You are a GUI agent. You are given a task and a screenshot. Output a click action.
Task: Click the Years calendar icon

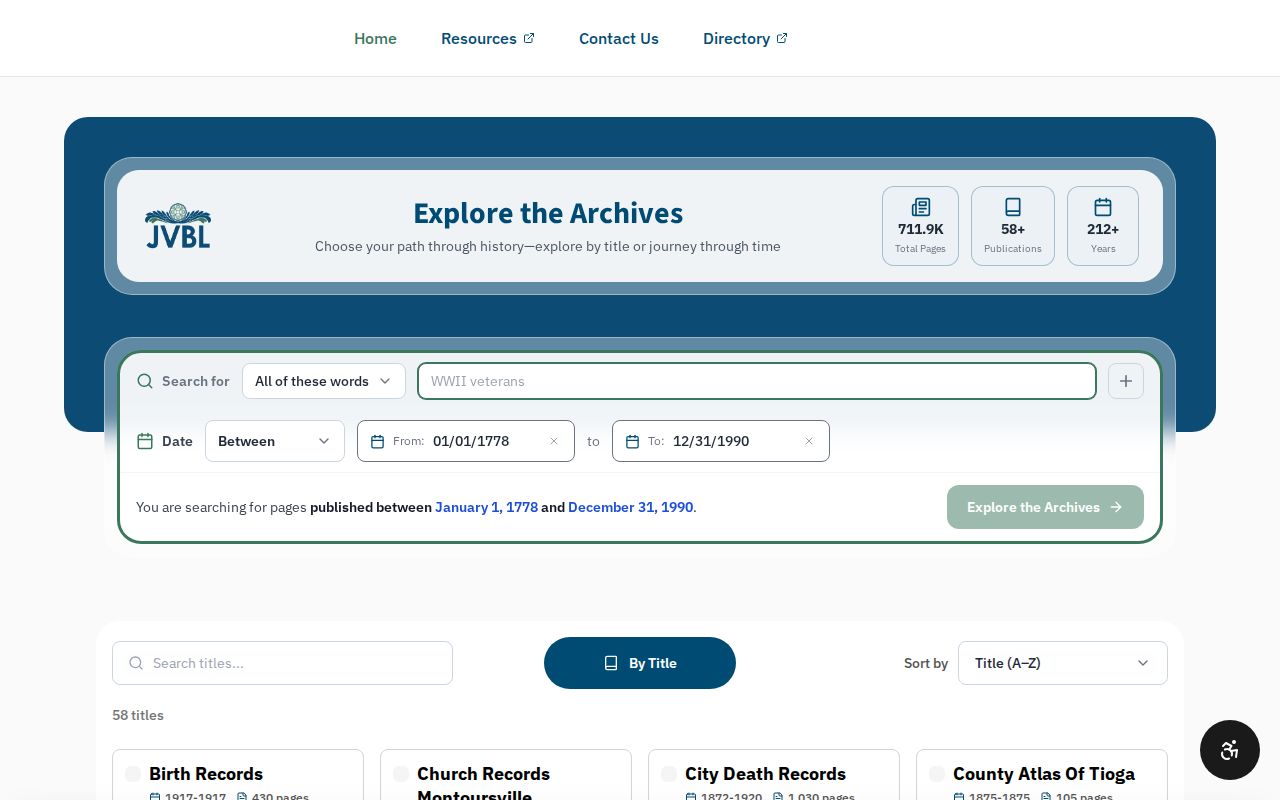click(x=1103, y=207)
